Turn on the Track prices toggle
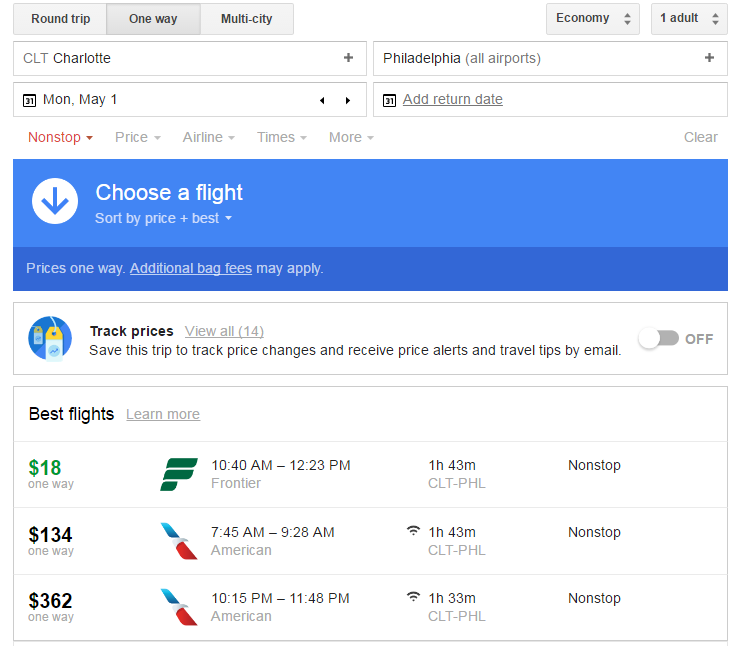The width and height of the screenshot is (733, 646). 659,338
